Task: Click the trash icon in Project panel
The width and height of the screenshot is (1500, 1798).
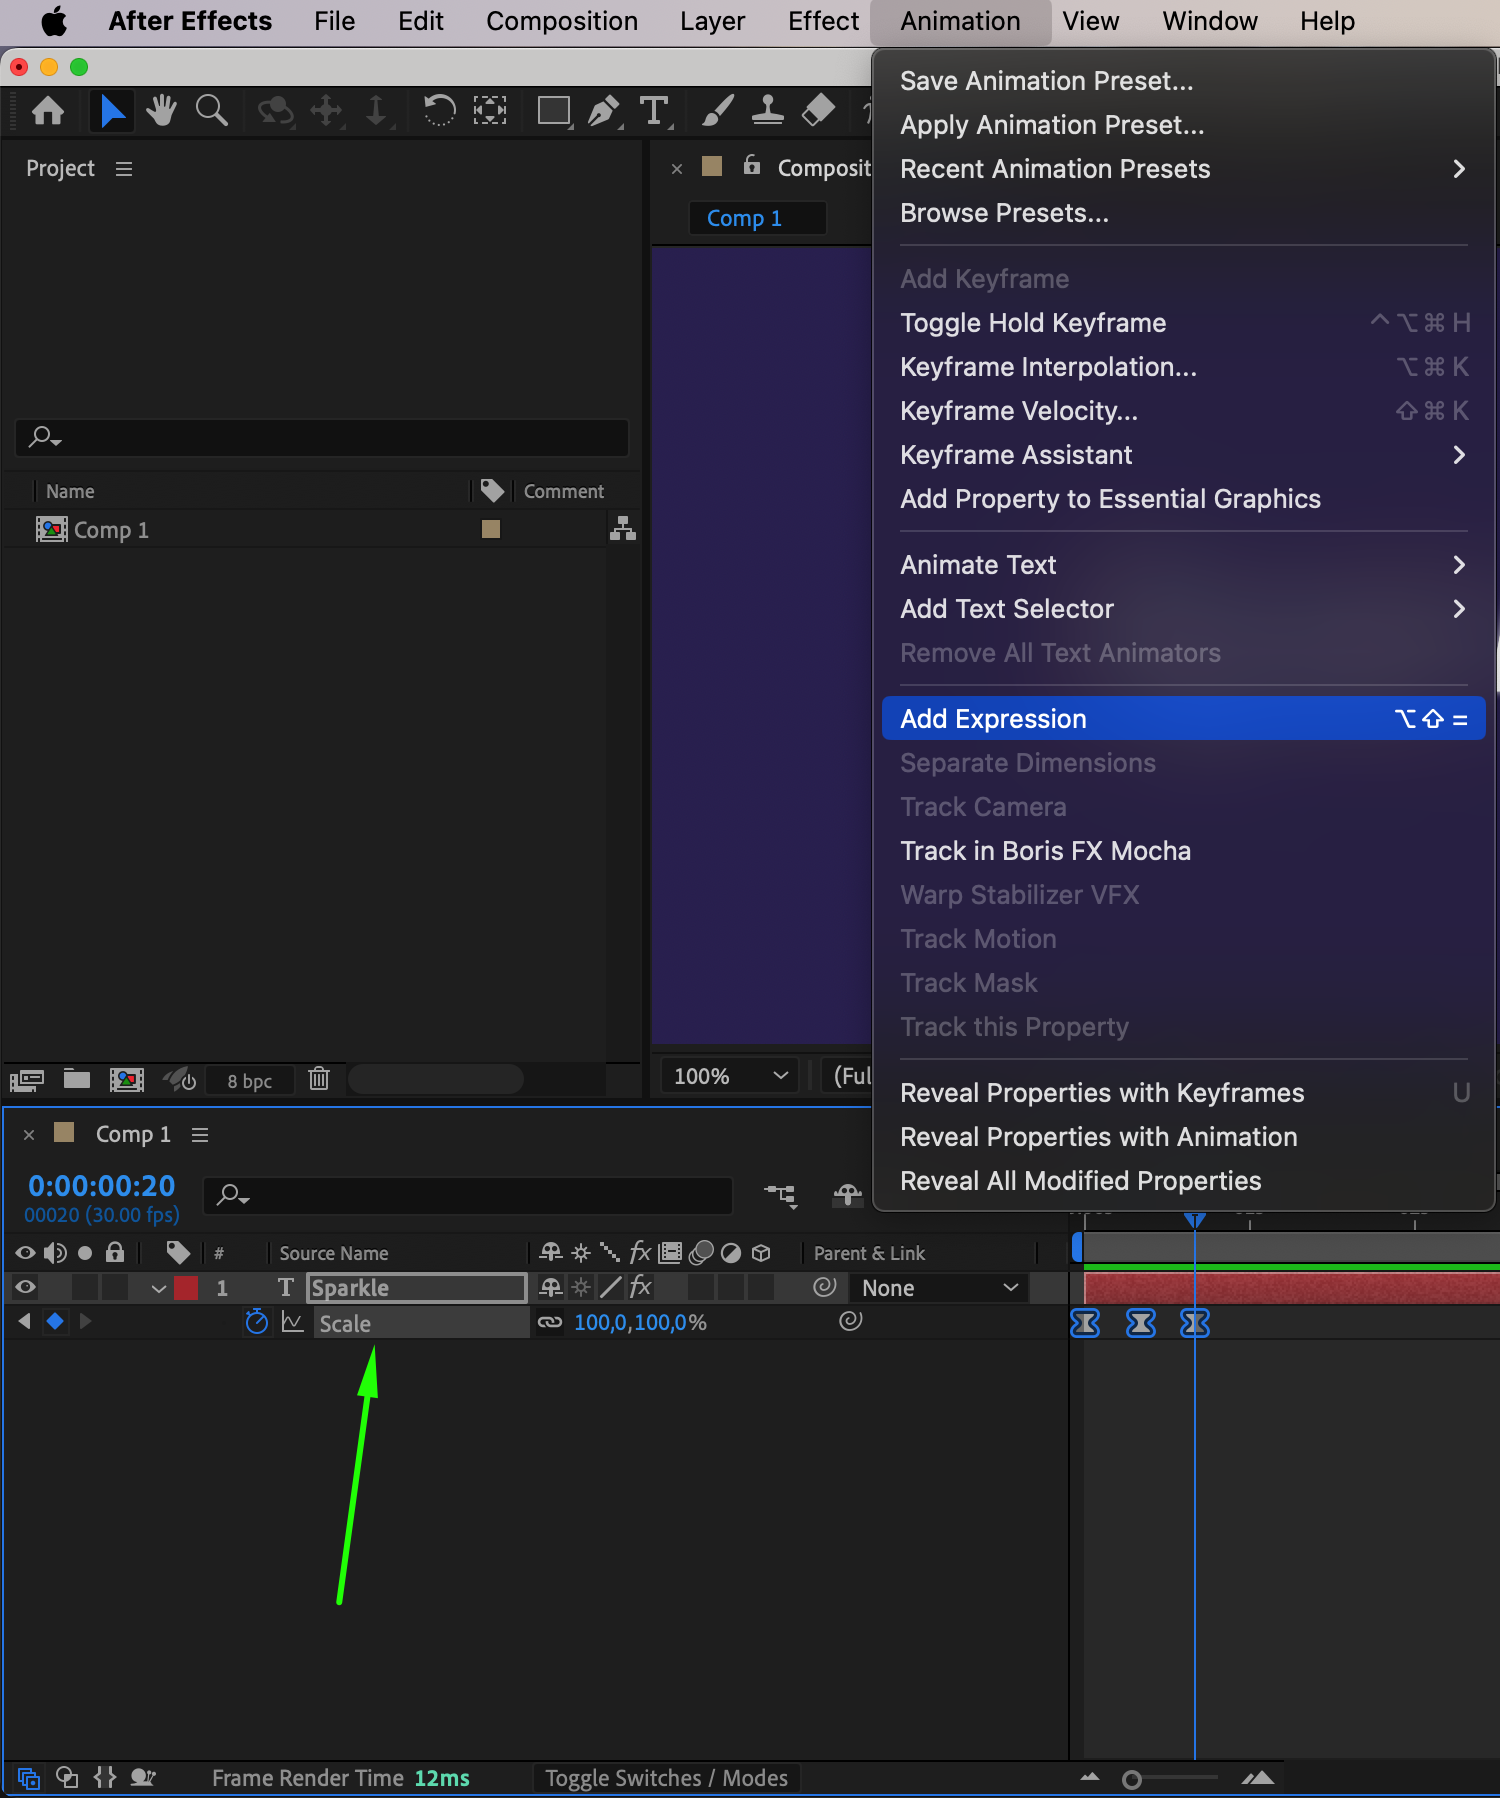Action: click(319, 1078)
